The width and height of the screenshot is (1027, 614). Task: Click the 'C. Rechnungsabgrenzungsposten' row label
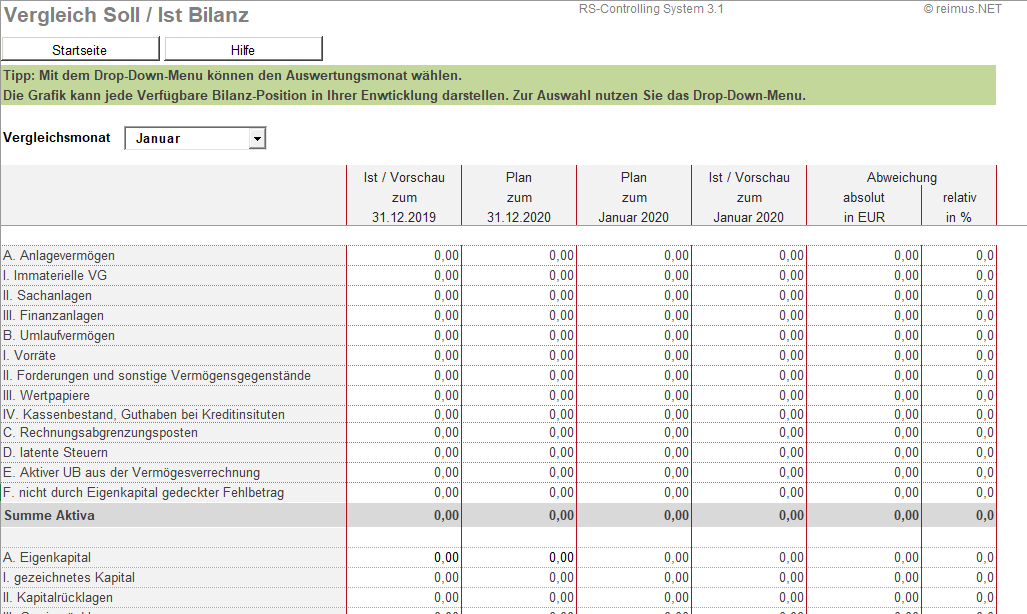[100, 433]
